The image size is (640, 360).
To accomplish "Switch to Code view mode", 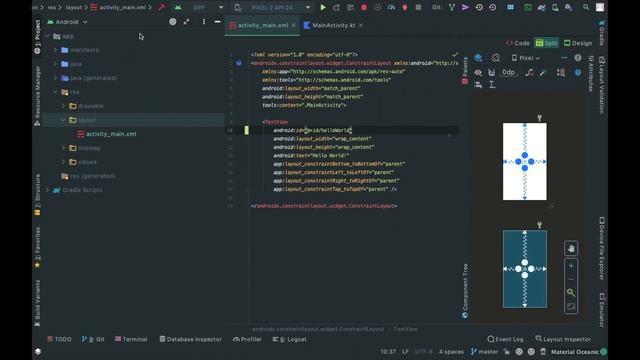I will pos(518,43).
